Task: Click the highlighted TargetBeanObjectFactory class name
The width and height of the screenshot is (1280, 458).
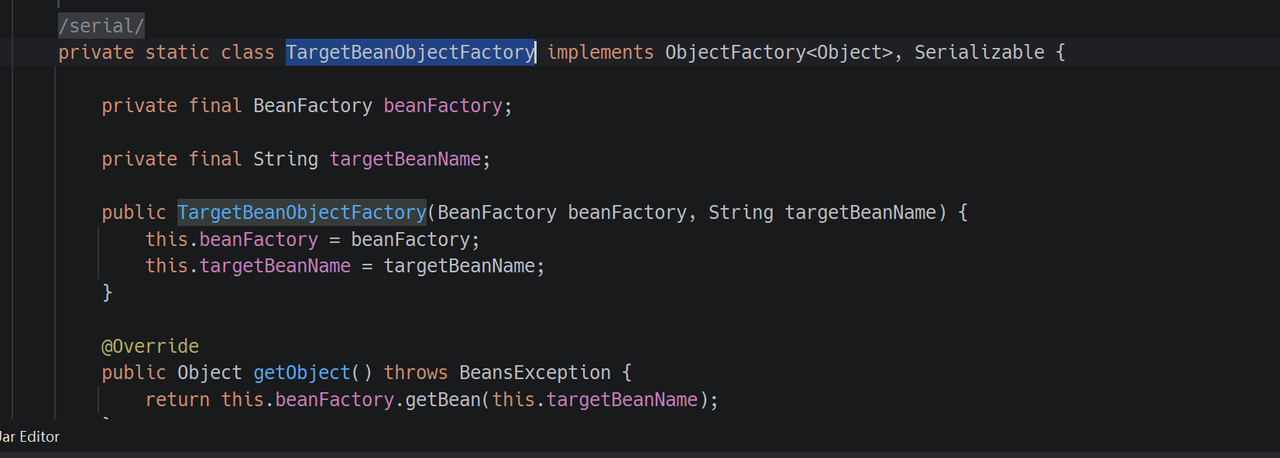Action: [410, 52]
